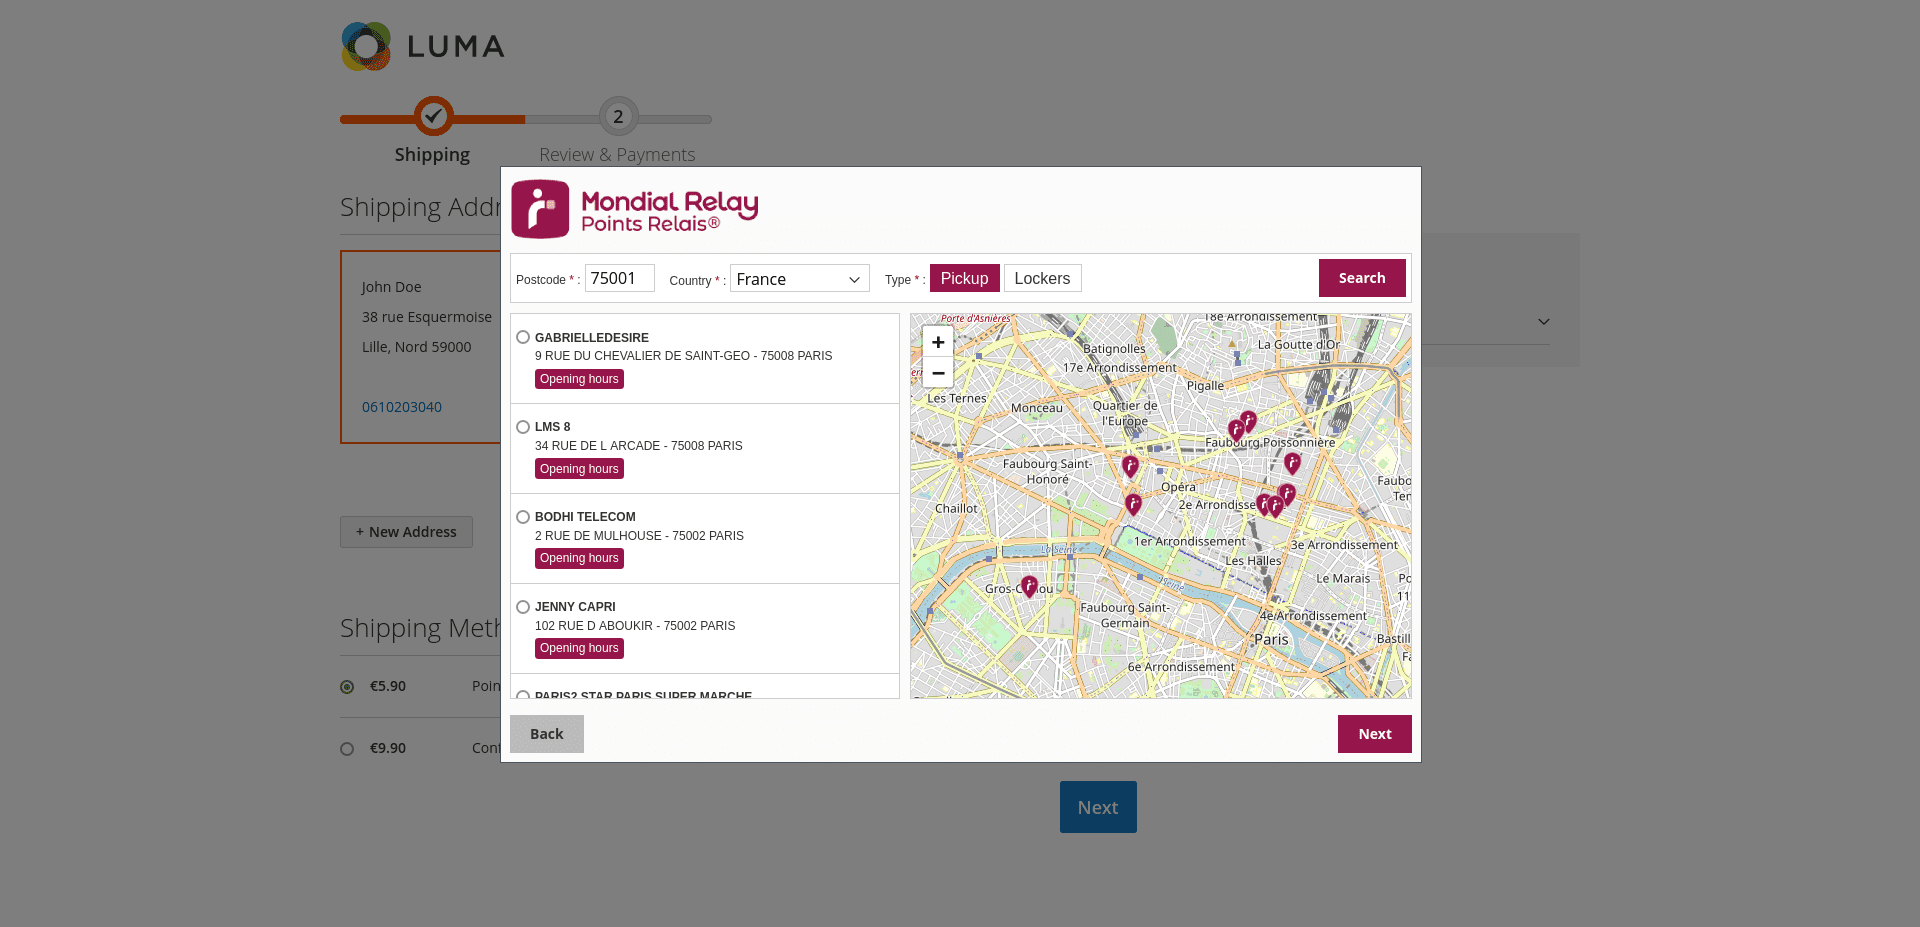Click the Search button
This screenshot has width=1920, height=927.
1361,277
